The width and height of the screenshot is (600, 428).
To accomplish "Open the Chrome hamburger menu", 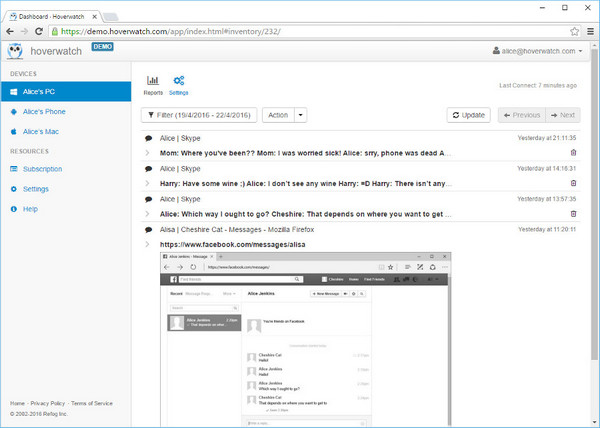I will click(590, 31).
